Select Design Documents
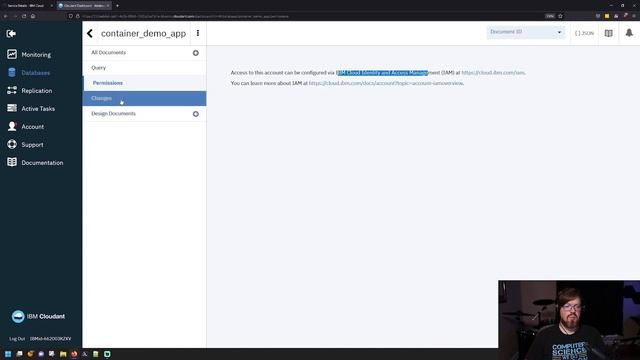 [113, 113]
